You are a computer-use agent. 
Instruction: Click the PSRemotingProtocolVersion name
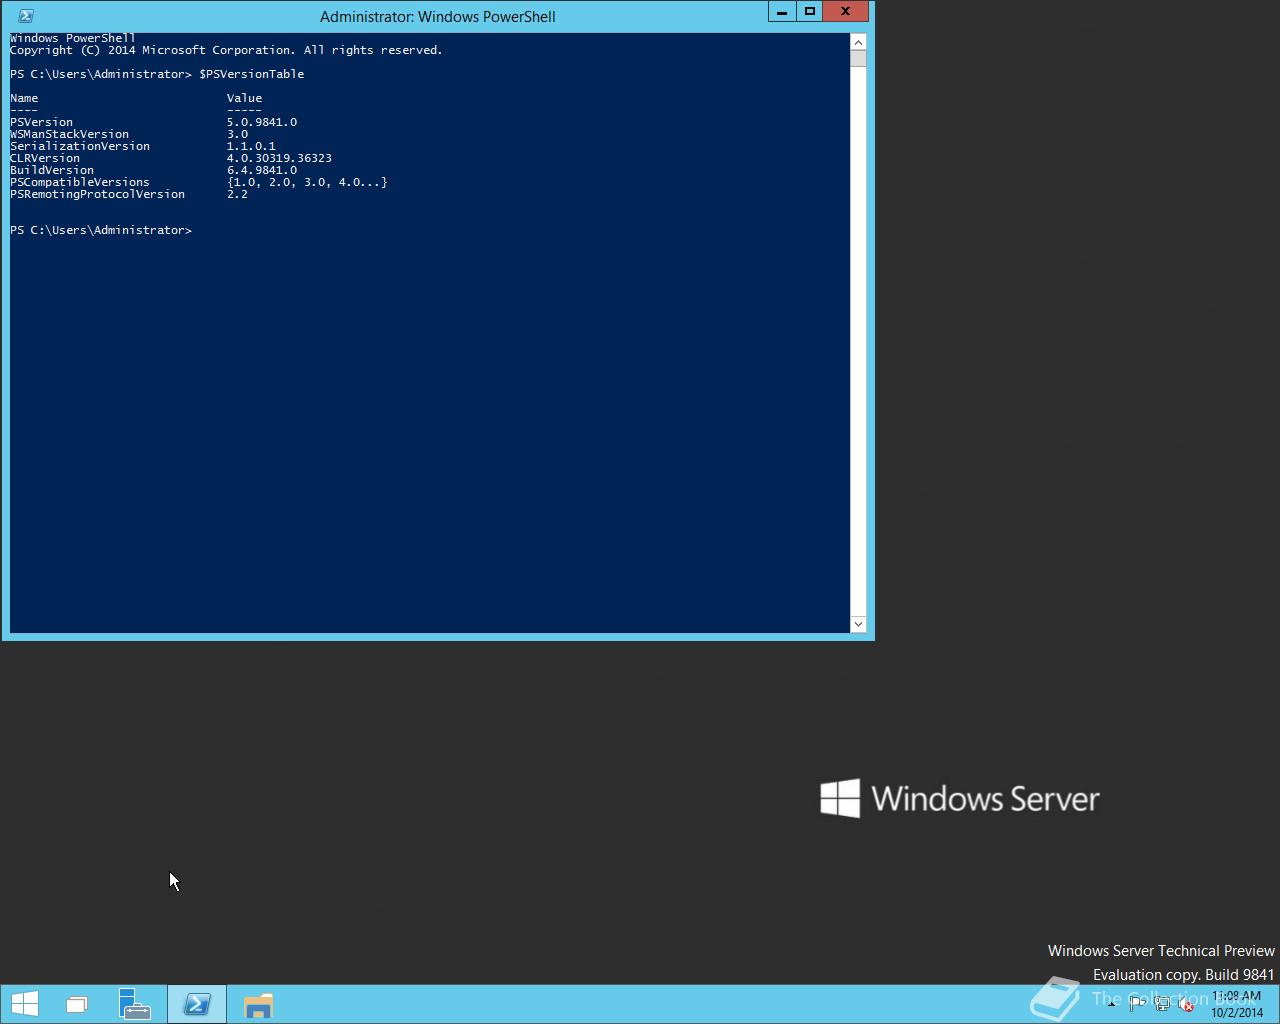pos(98,194)
